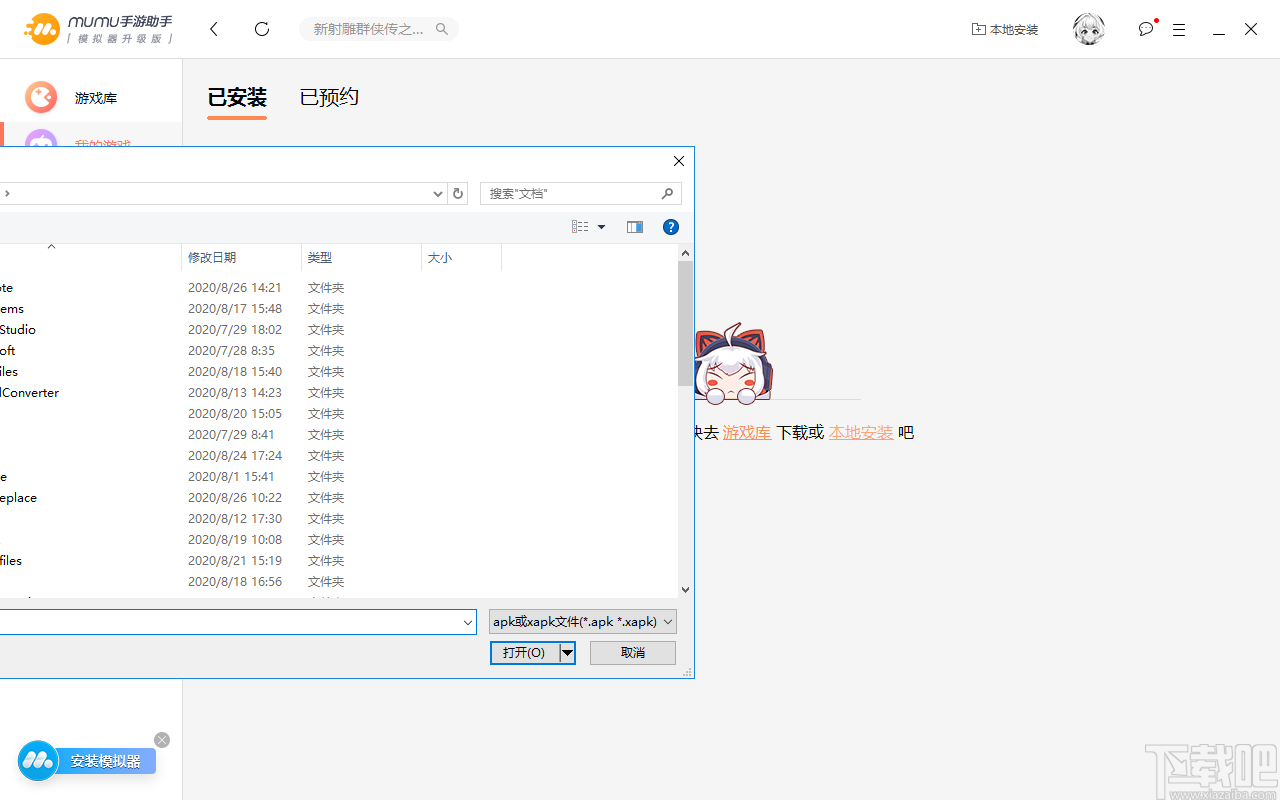Open the view options dropdown arrow
Viewport: 1280px width, 800px height.
coord(601,226)
